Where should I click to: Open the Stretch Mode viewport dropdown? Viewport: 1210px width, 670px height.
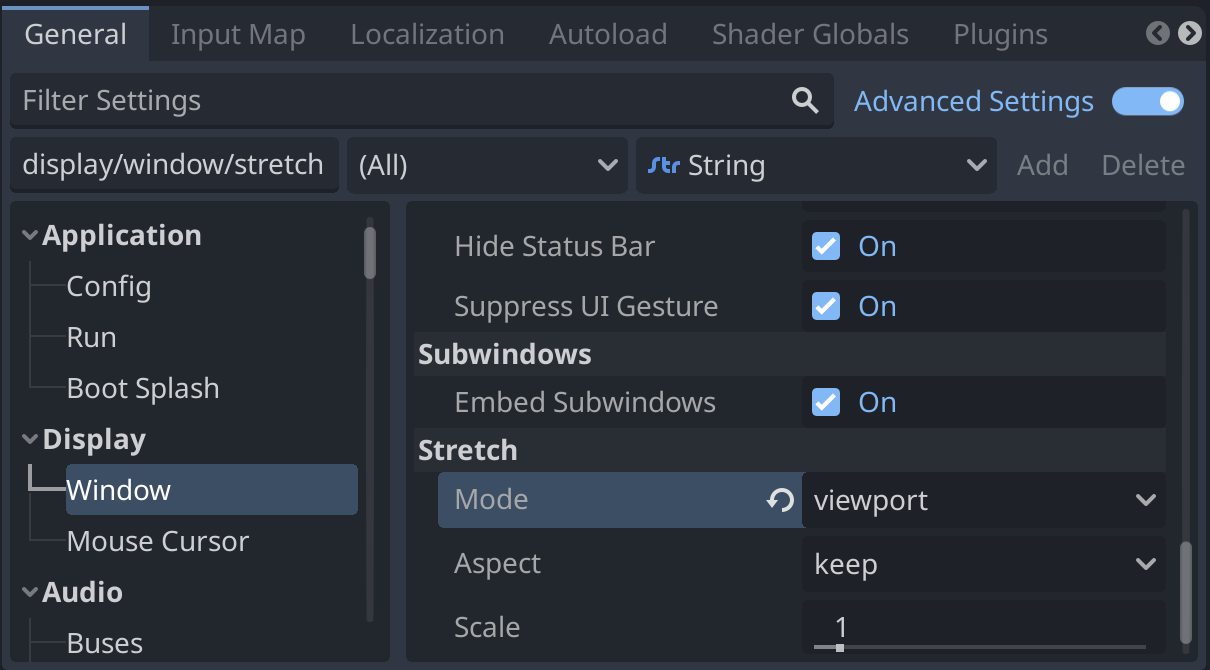[1144, 500]
